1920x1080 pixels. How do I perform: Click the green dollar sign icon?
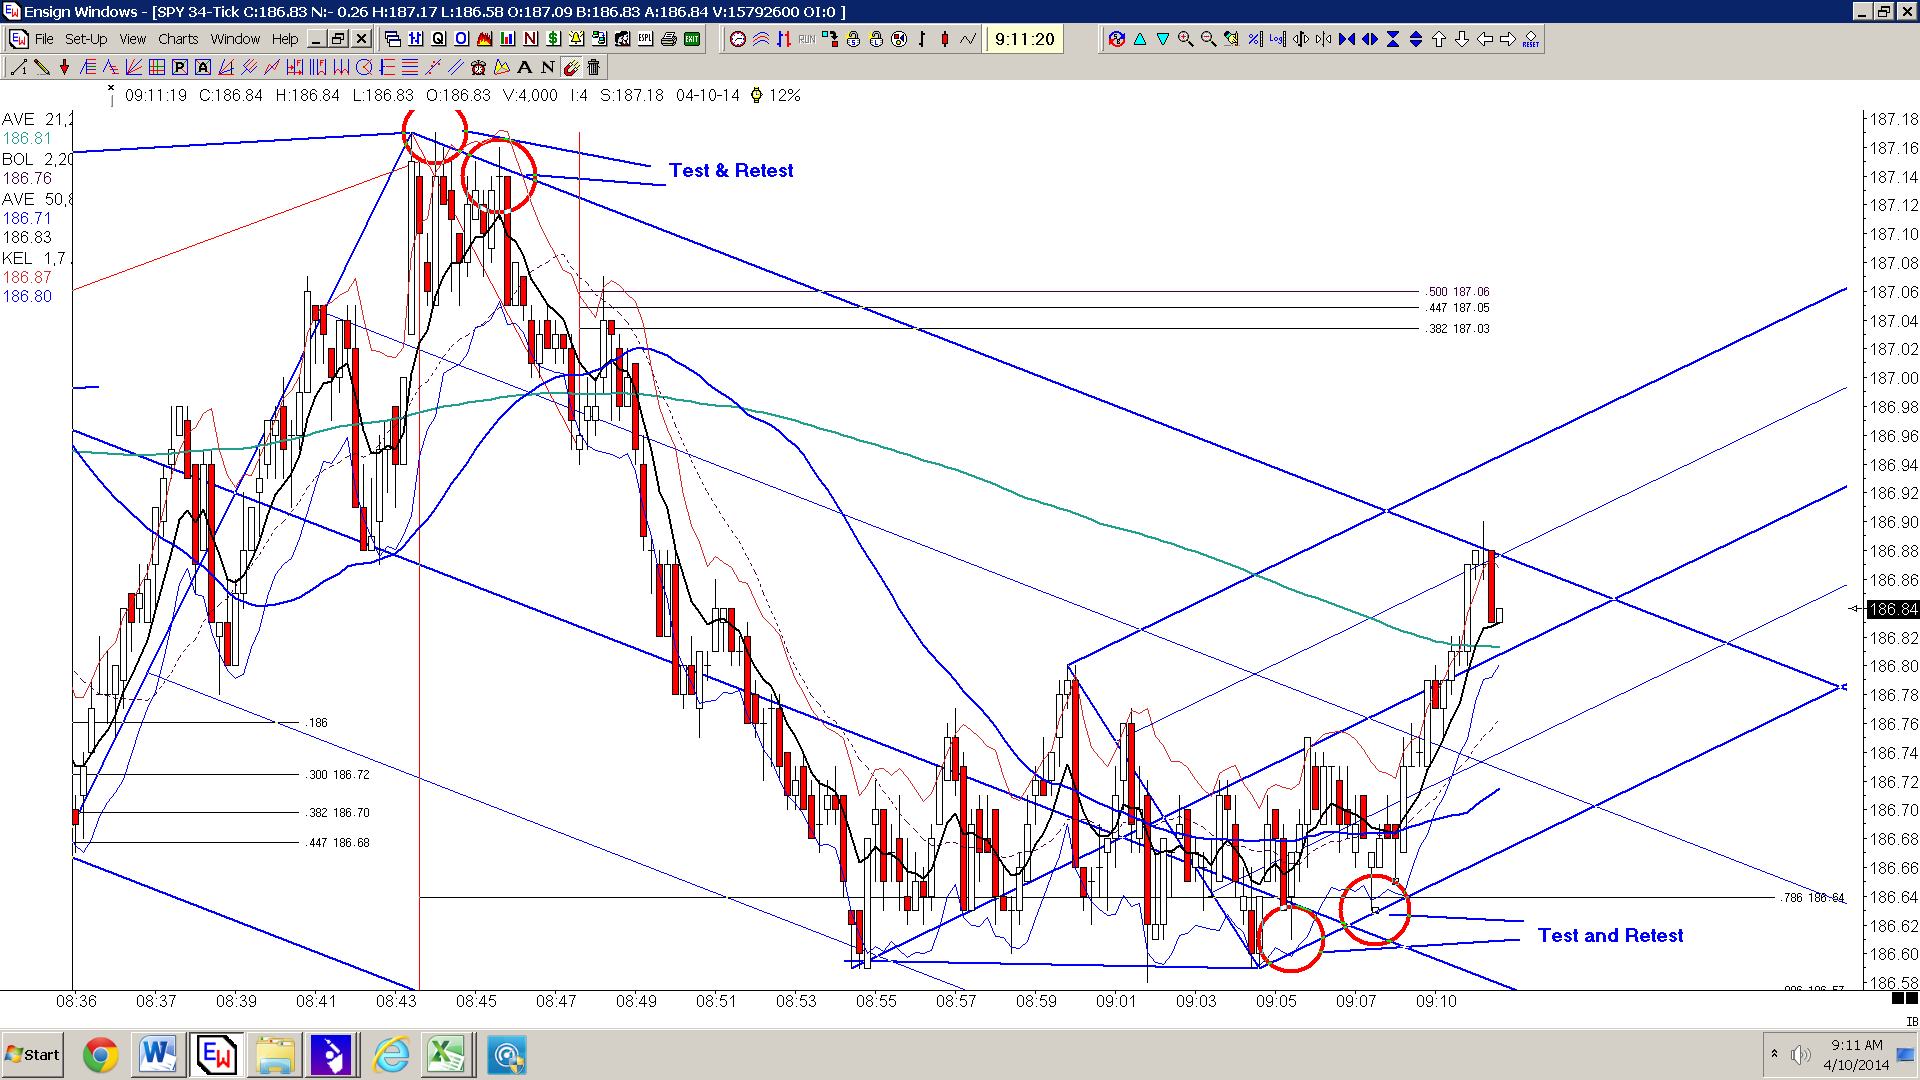(x=553, y=39)
